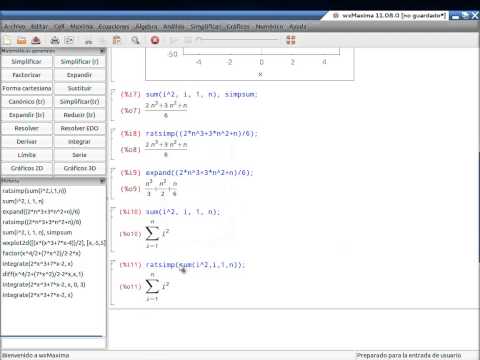Click the Resolver EDO button

click(x=79, y=128)
